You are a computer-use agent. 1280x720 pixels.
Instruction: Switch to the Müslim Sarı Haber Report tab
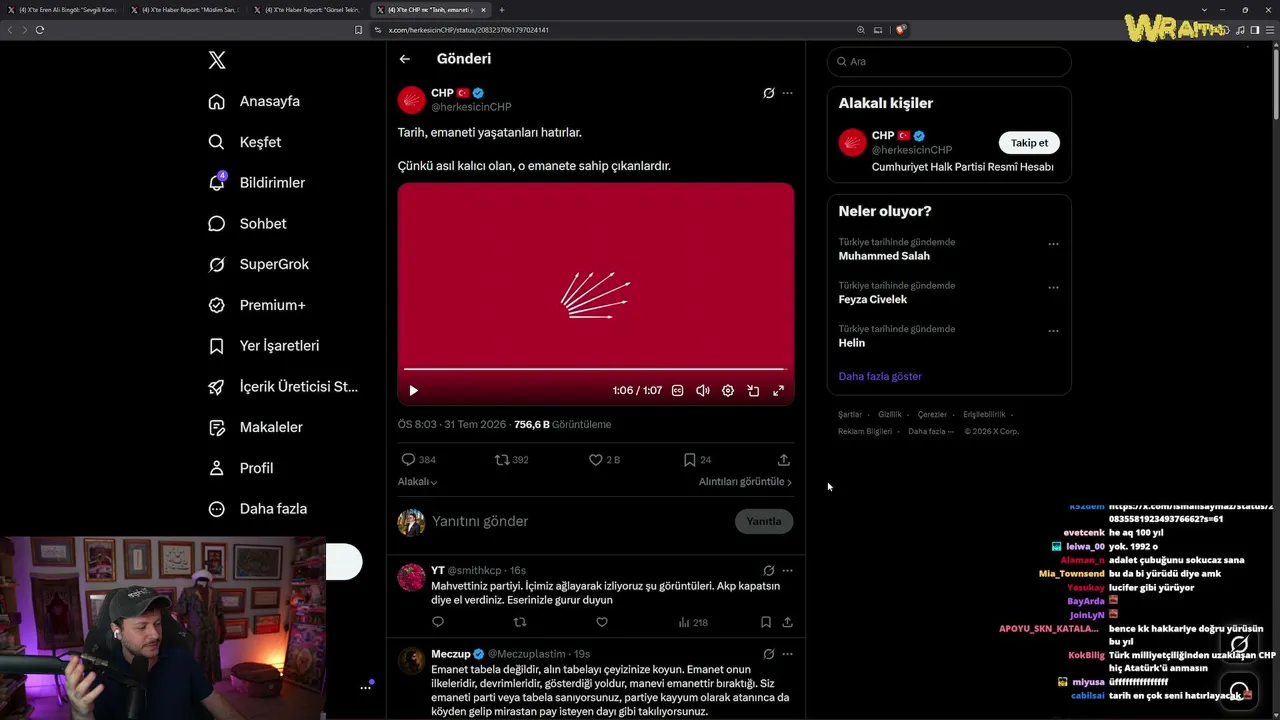coord(185,10)
